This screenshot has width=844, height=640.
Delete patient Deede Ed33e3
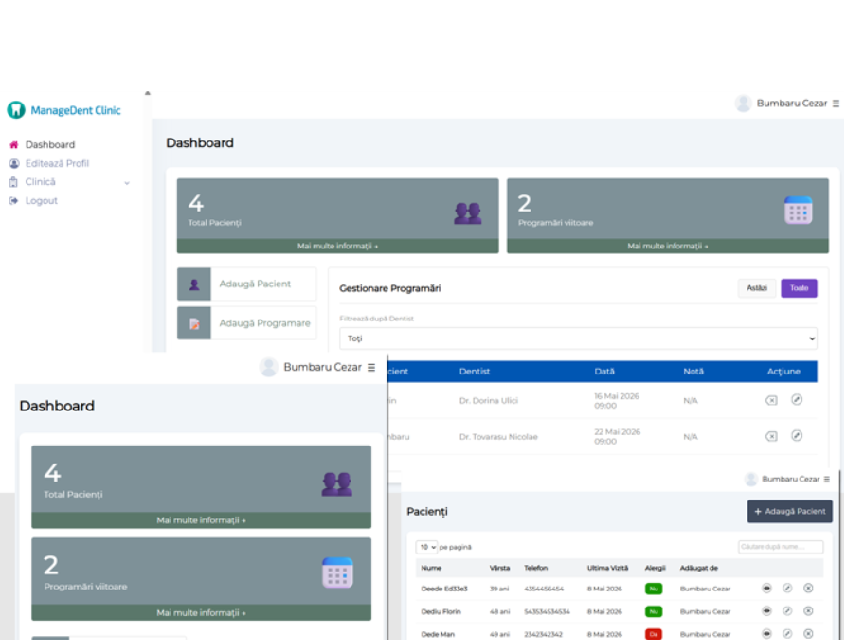coord(808,588)
